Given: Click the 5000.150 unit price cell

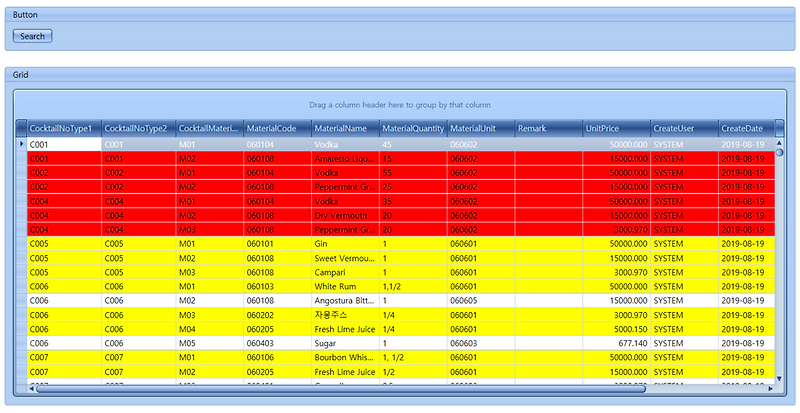Looking at the screenshot, I should [616, 329].
